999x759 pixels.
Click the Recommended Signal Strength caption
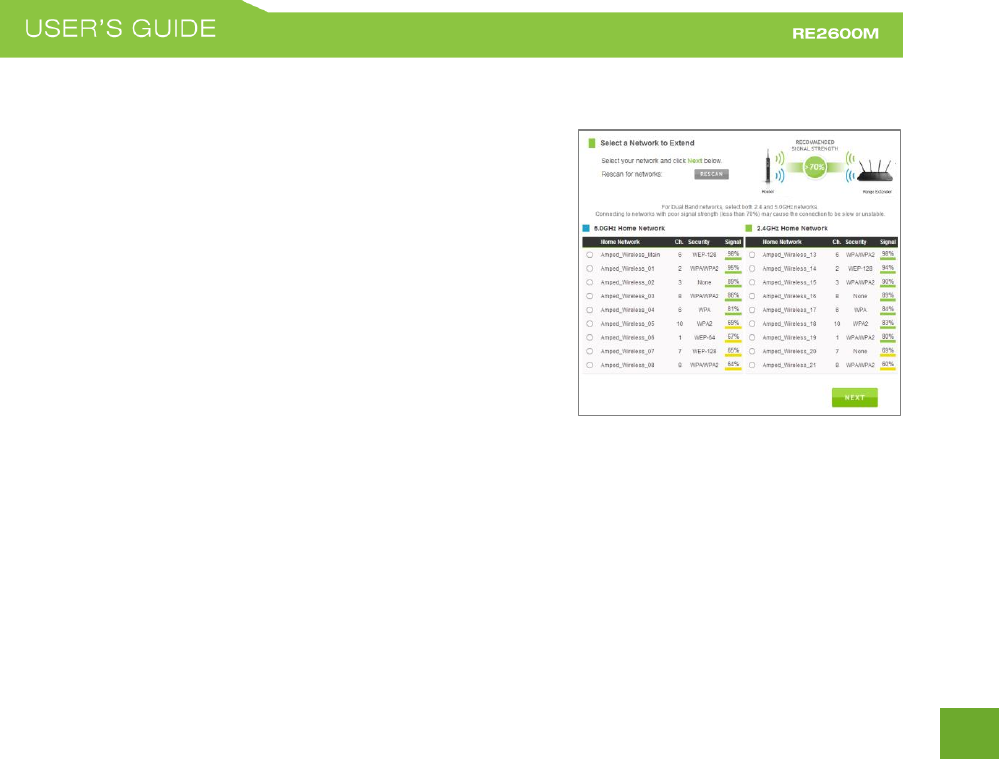pos(815,145)
